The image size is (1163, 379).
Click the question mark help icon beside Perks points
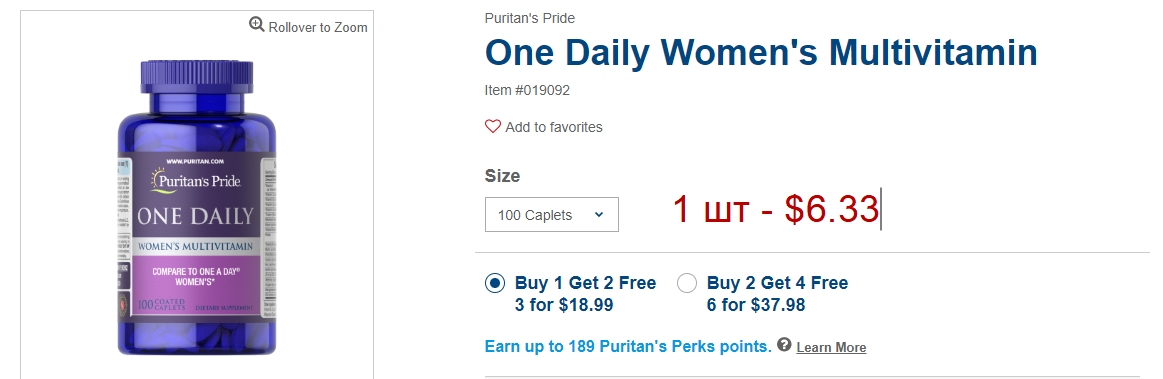coord(784,345)
